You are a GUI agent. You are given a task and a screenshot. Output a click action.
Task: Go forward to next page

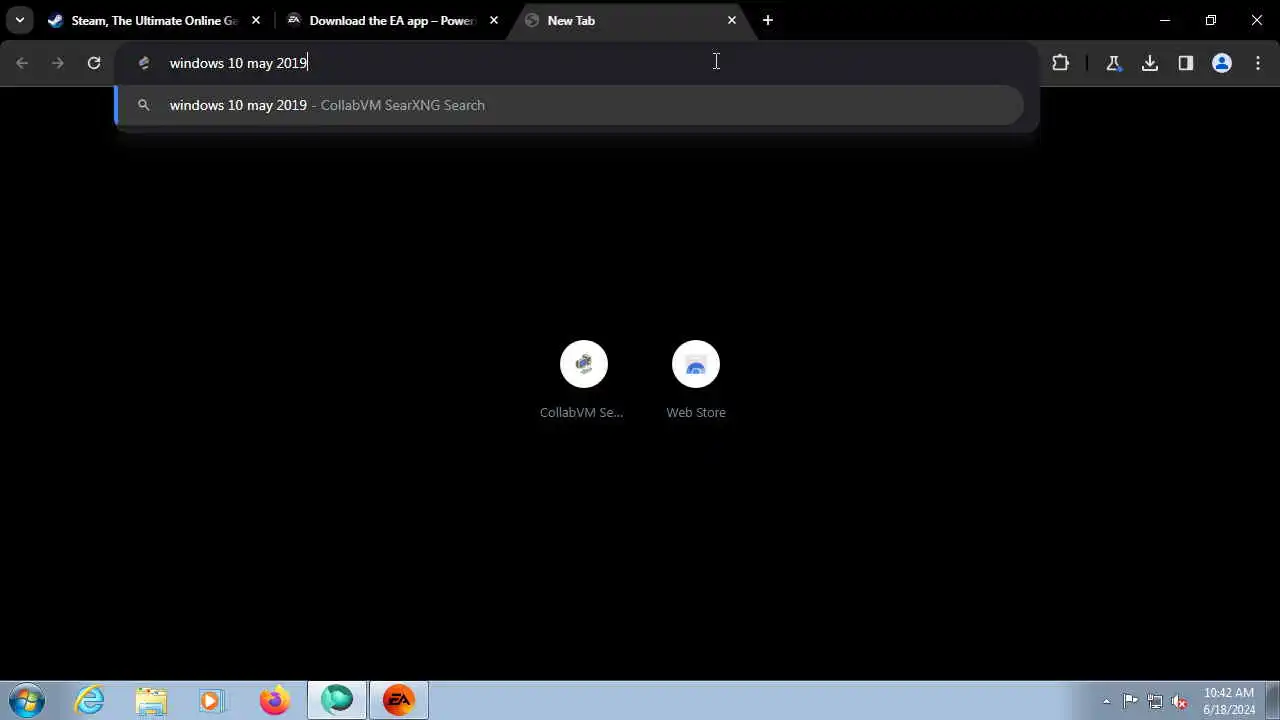(58, 63)
